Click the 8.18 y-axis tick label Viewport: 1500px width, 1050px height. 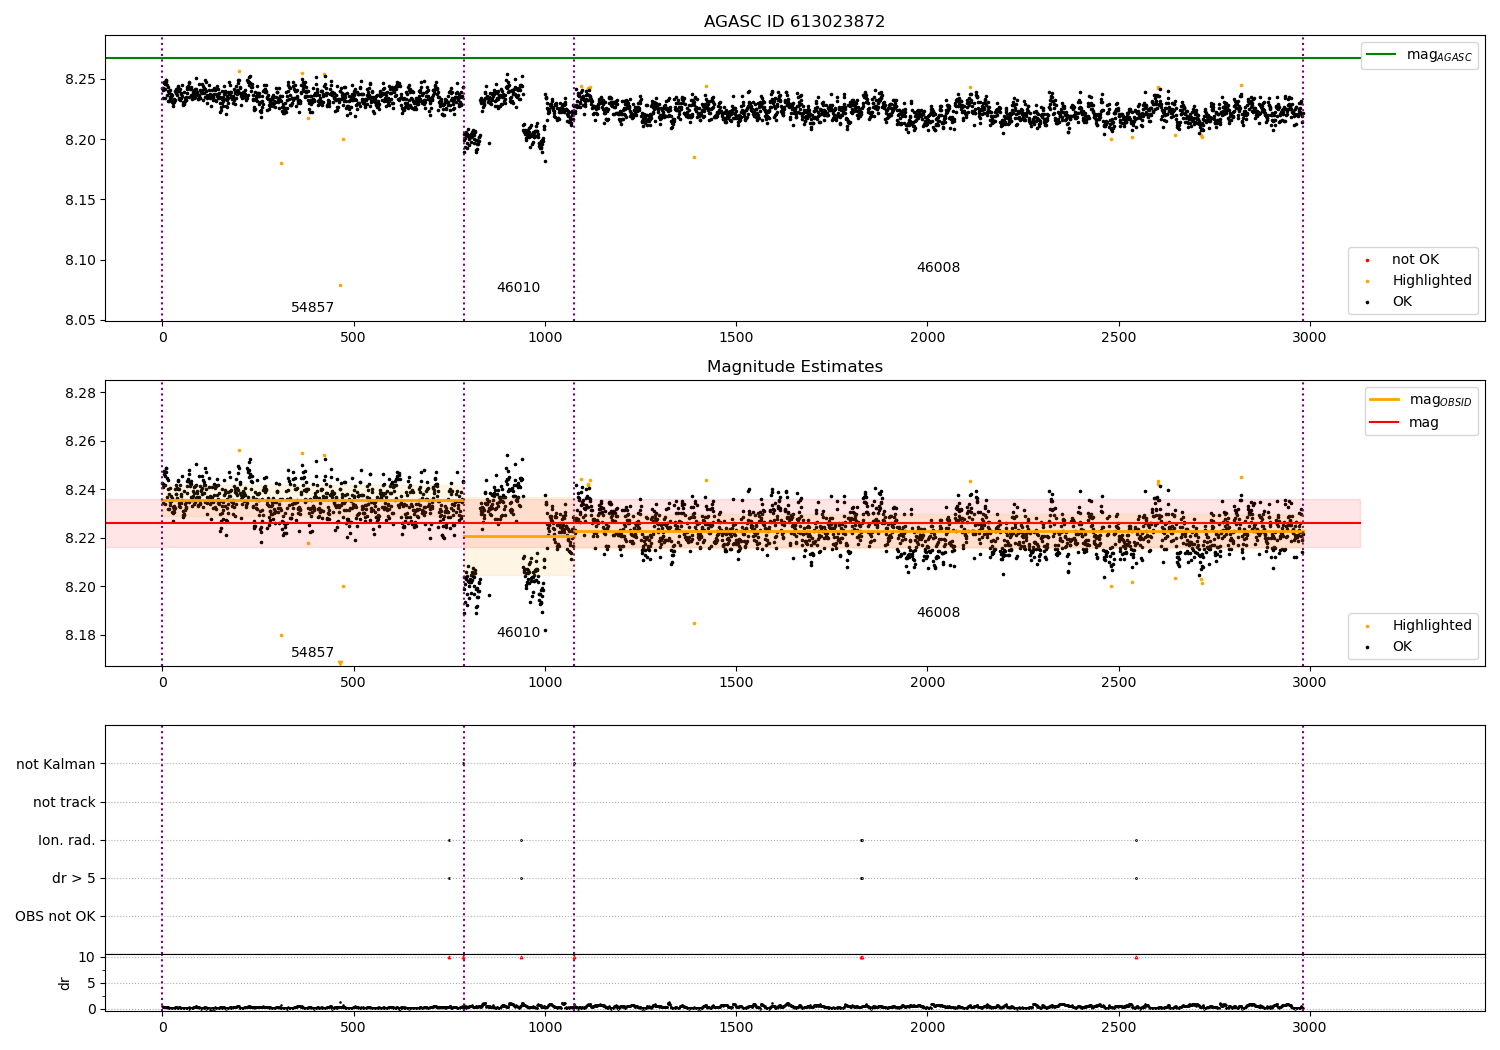click(79, 636)
